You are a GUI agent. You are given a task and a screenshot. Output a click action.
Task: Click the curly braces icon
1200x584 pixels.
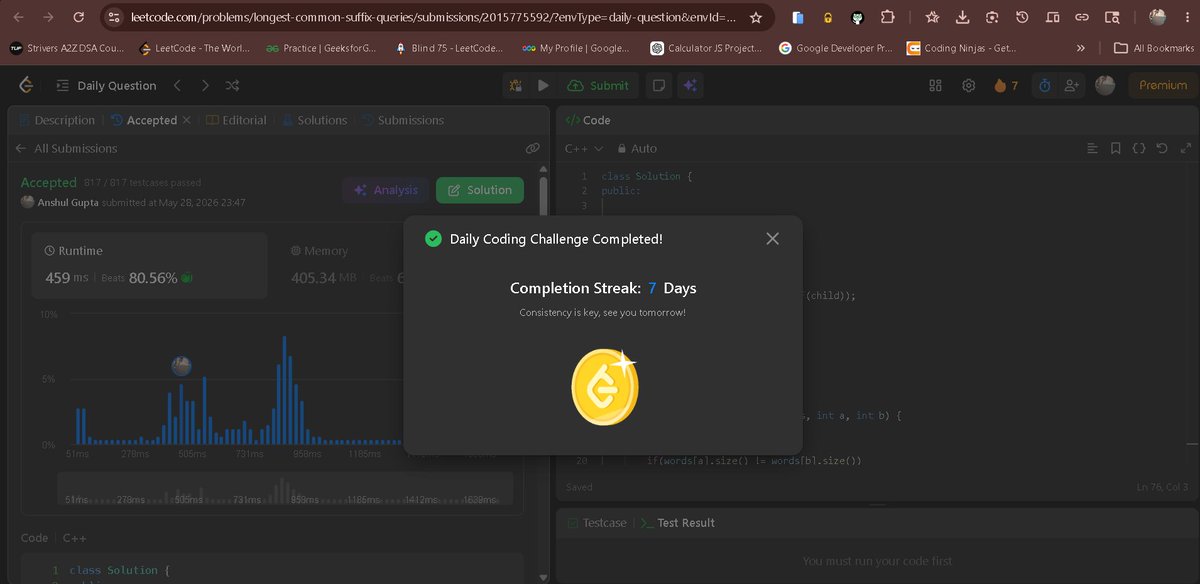point(1139,148)
